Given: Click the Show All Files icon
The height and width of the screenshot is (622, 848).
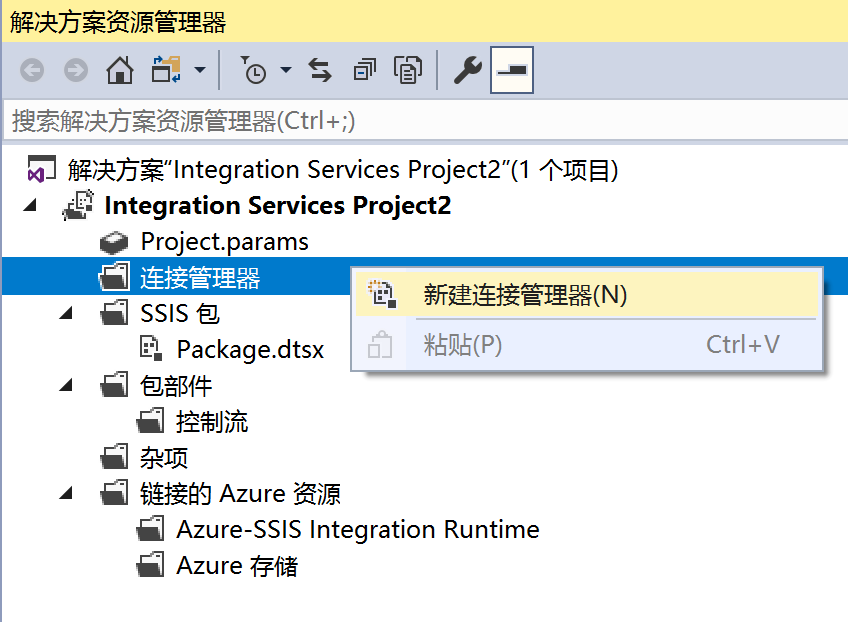Looking at the screenshot, I should pyautogui.click(x=407, y=70).
